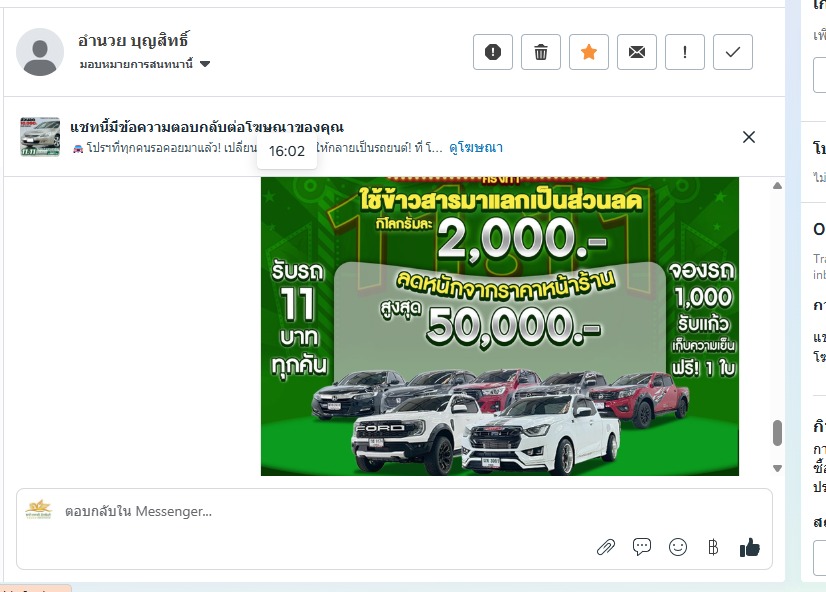
Task: Toggle the orange star follow-up icon
Action: click(x=588, y=52)
